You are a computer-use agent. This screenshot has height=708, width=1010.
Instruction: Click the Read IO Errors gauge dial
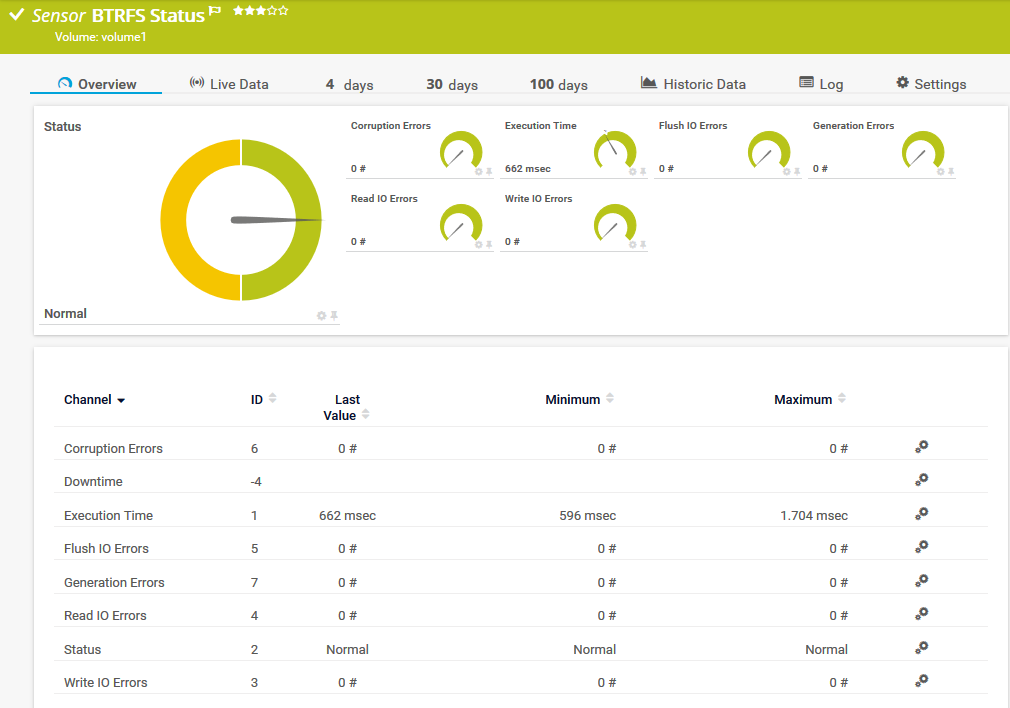coord(461,224)
